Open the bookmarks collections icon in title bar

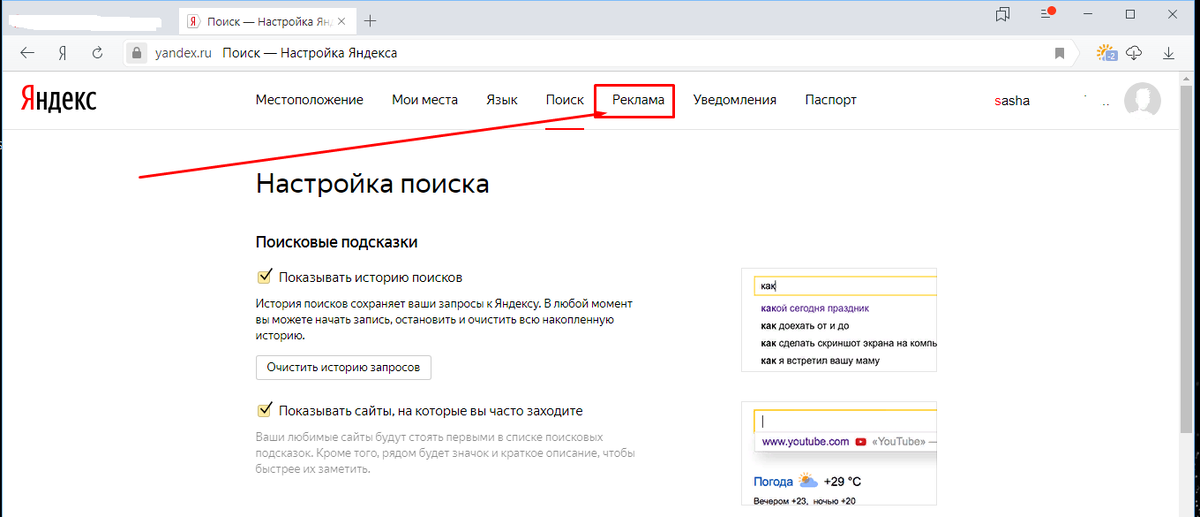click(1003, 14)
